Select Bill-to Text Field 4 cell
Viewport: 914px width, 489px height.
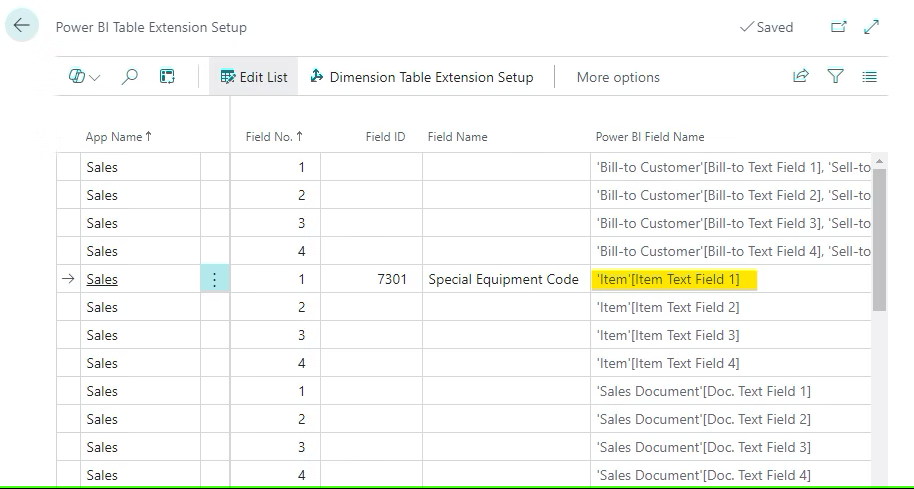click(731, 251)
